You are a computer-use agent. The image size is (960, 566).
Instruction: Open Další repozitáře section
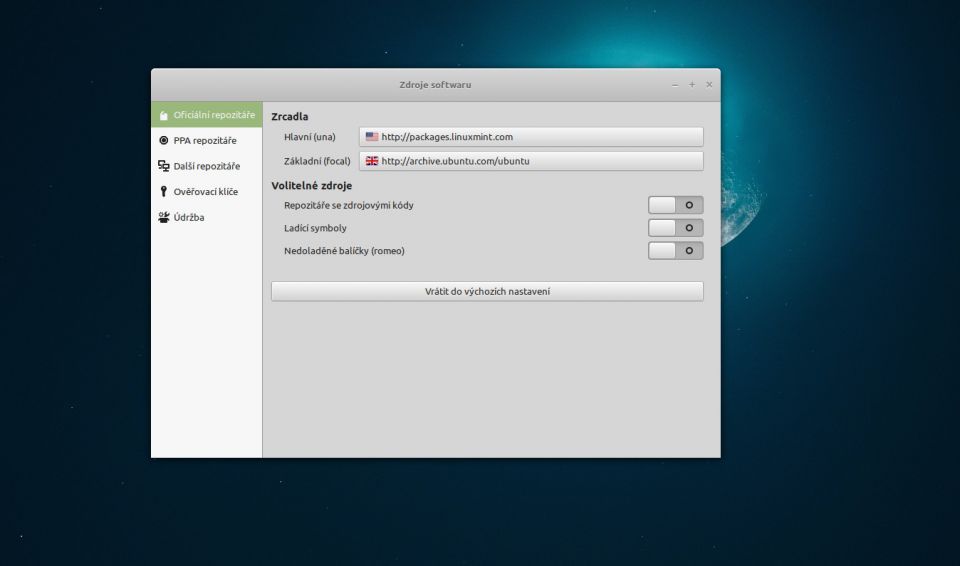207,166
